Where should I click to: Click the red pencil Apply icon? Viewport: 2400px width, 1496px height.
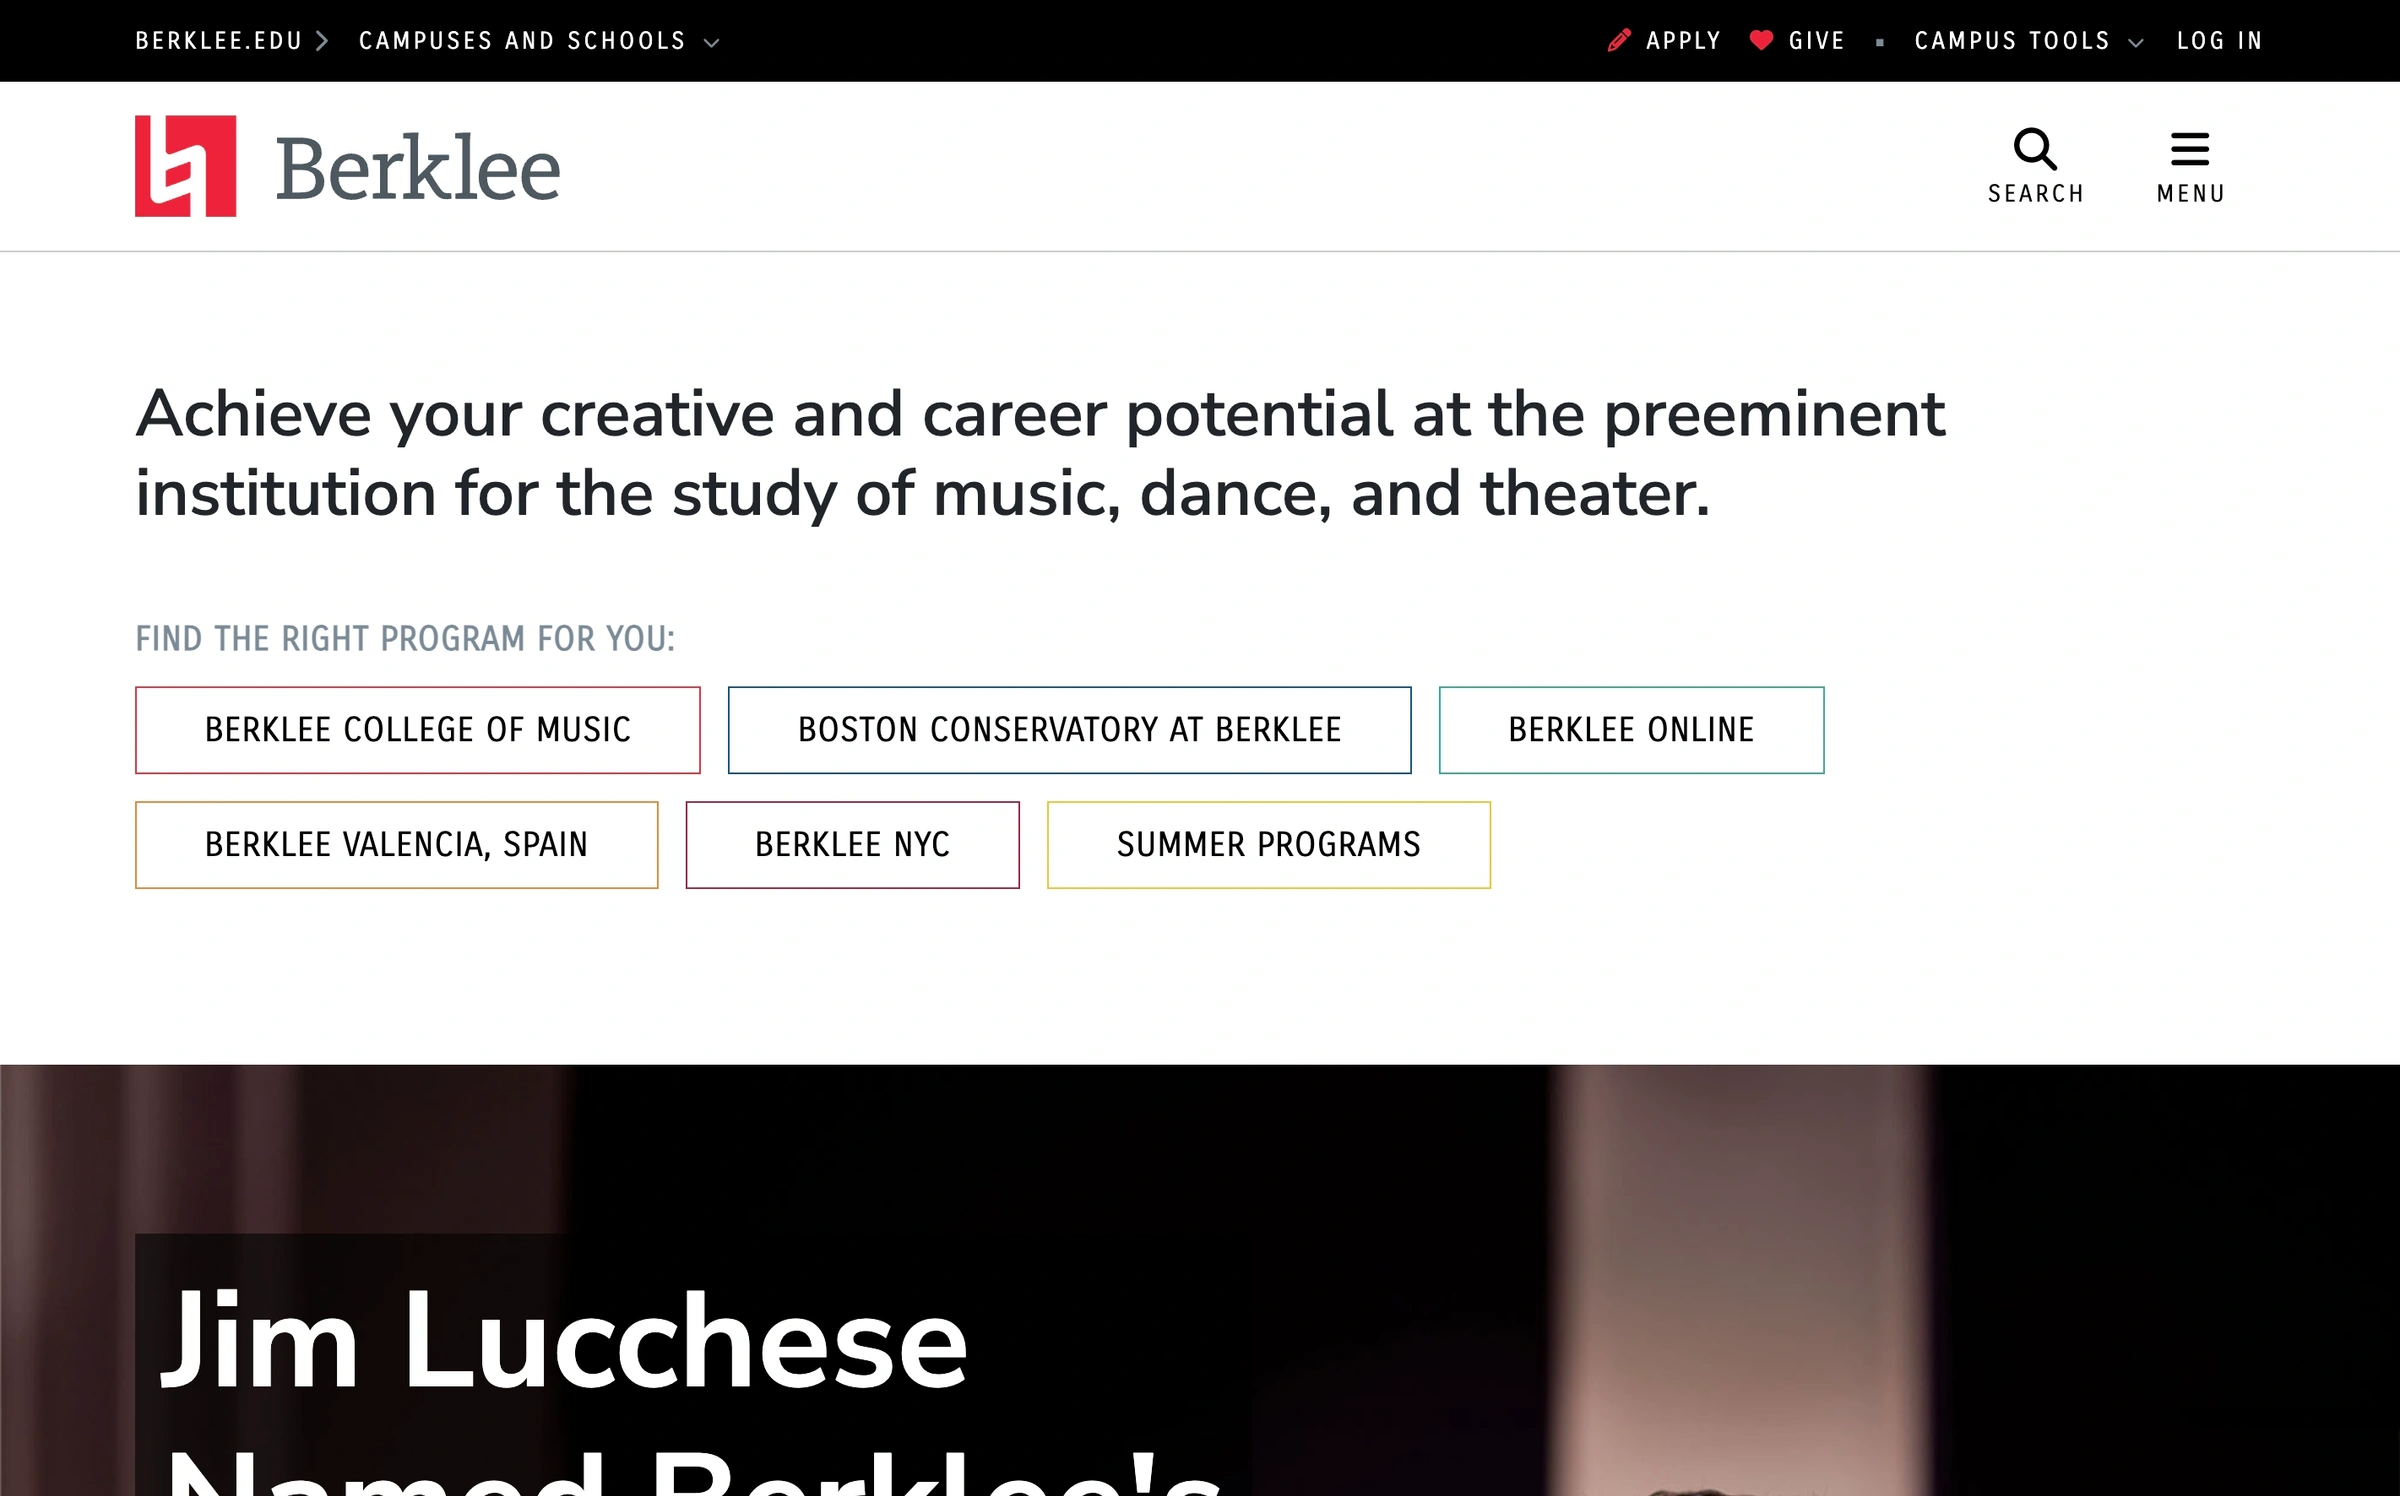point(1619,41)
